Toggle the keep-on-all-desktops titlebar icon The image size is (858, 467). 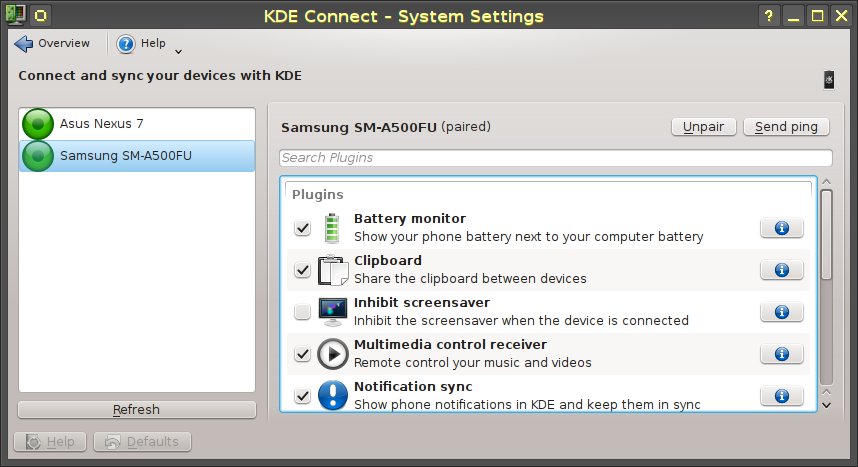[x=40, y=15]
